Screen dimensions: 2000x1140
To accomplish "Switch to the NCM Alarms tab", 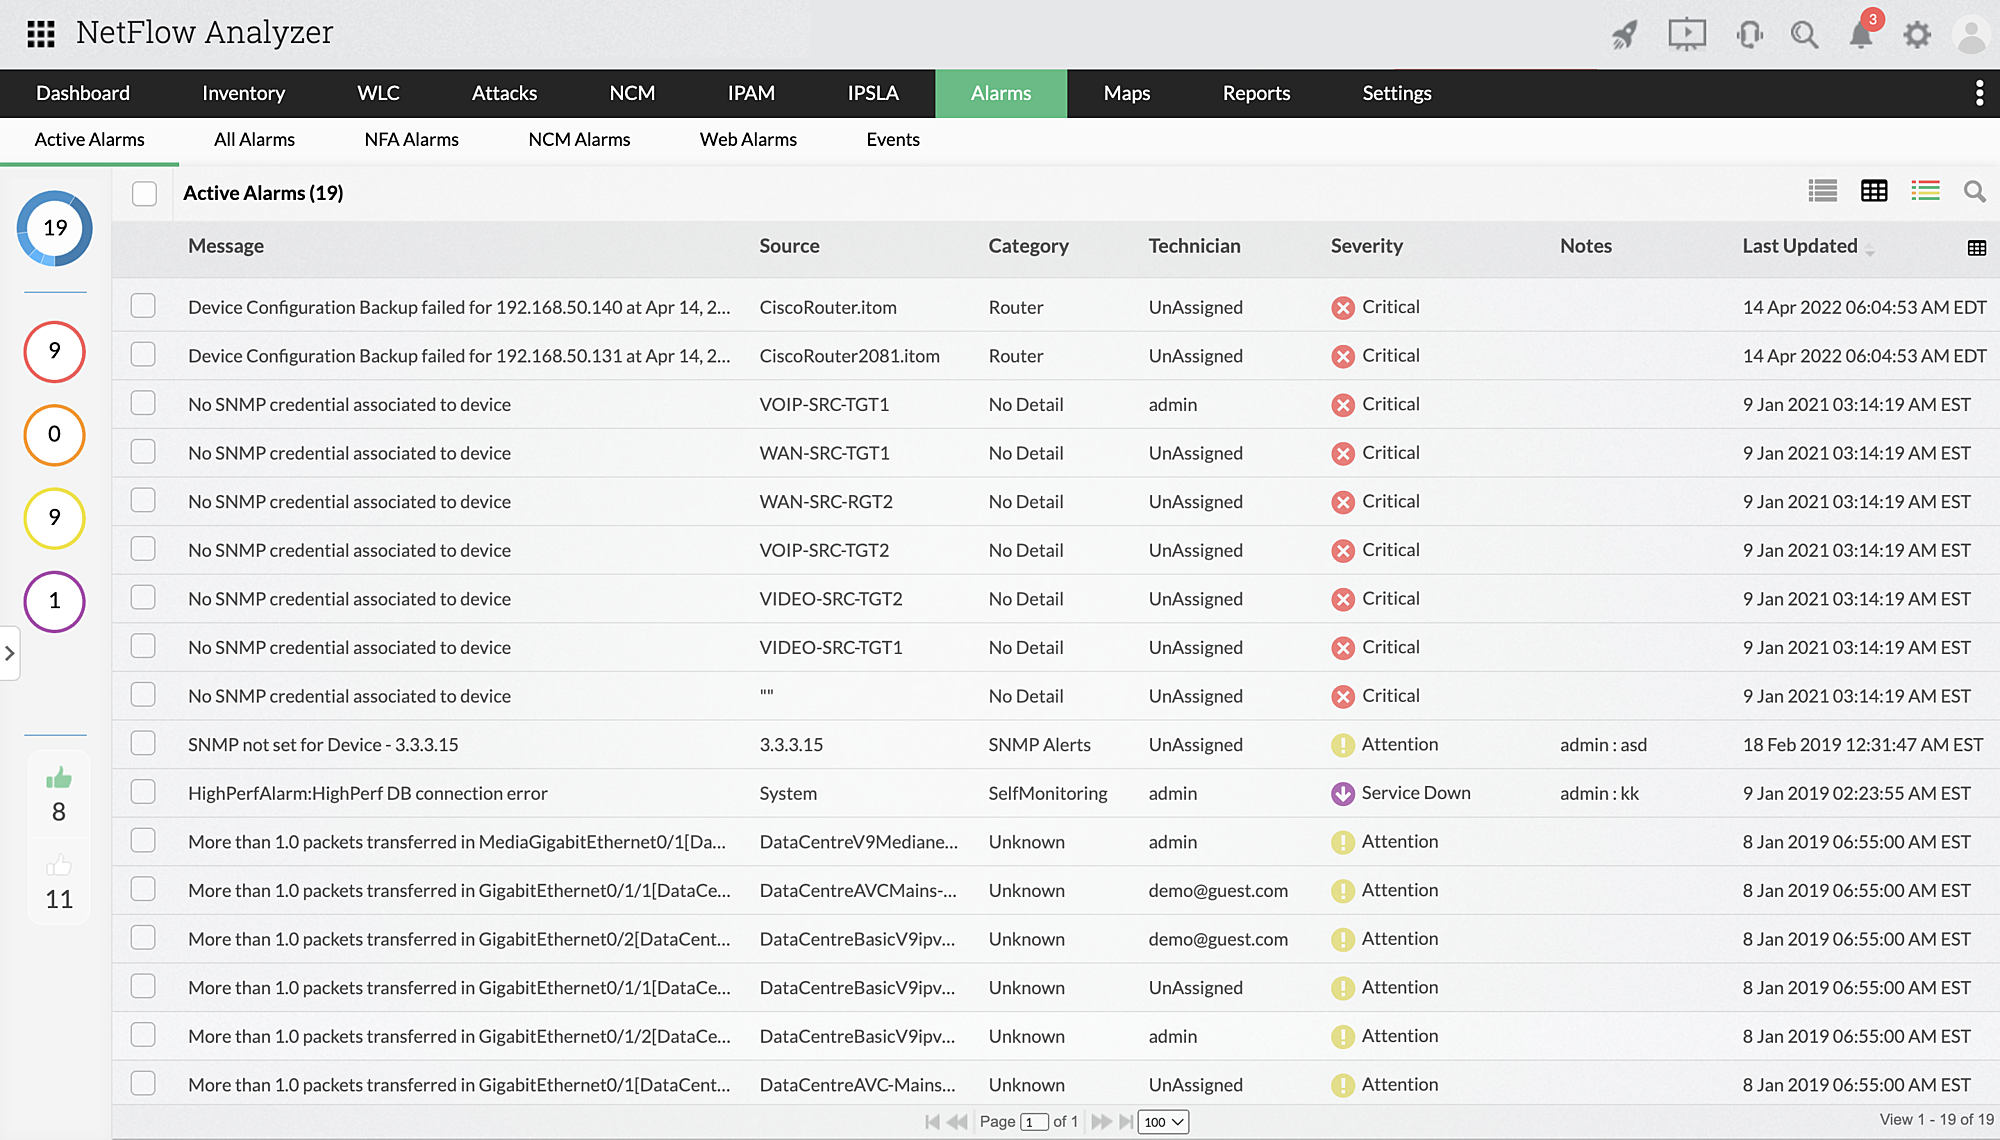I will coord(579,140).
